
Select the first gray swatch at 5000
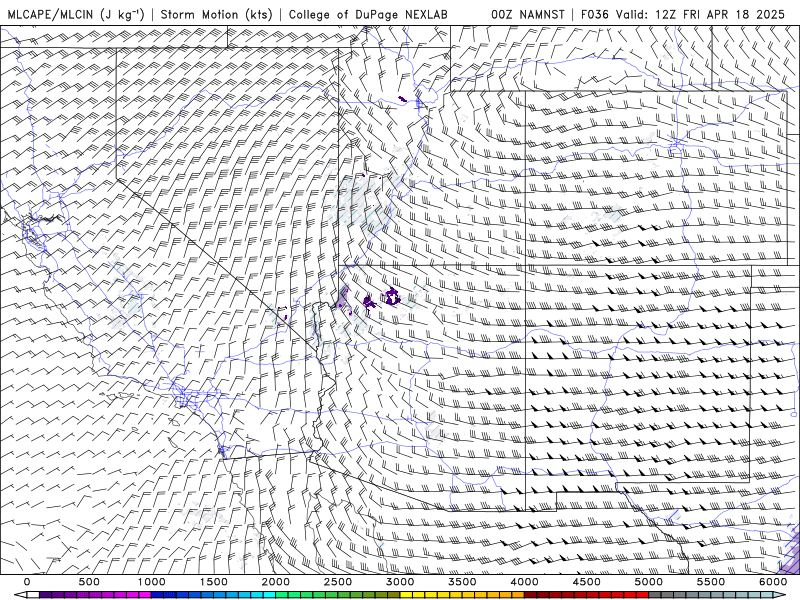coord(655,594)
